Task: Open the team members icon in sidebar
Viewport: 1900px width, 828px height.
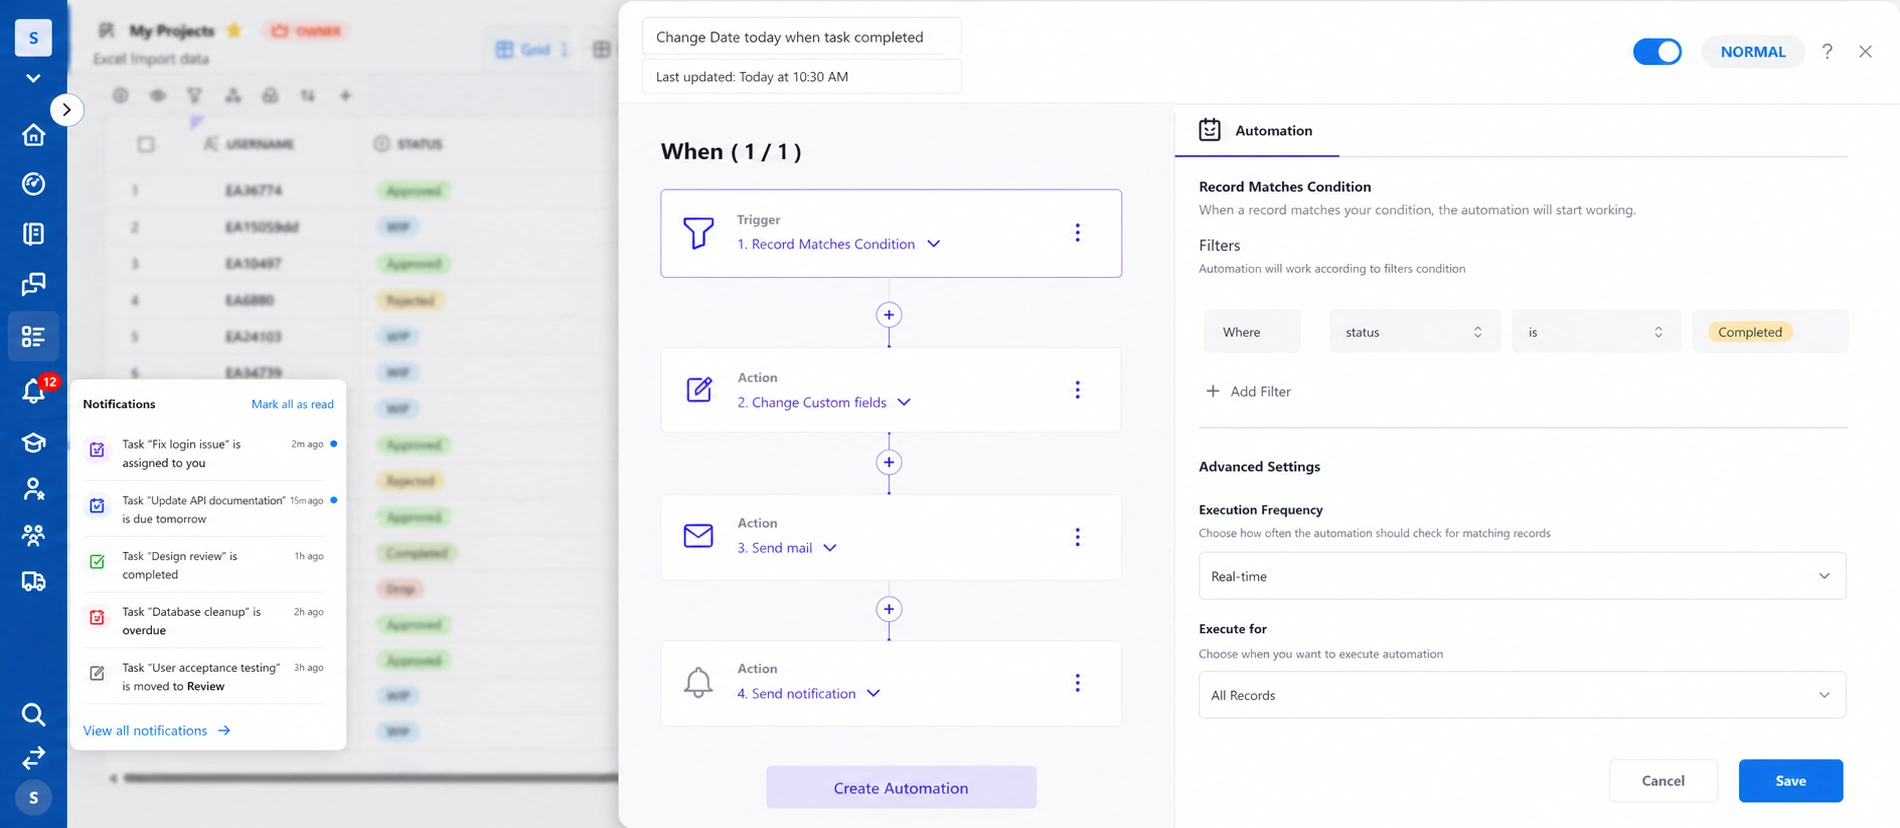Action: (x=33, y=535)
